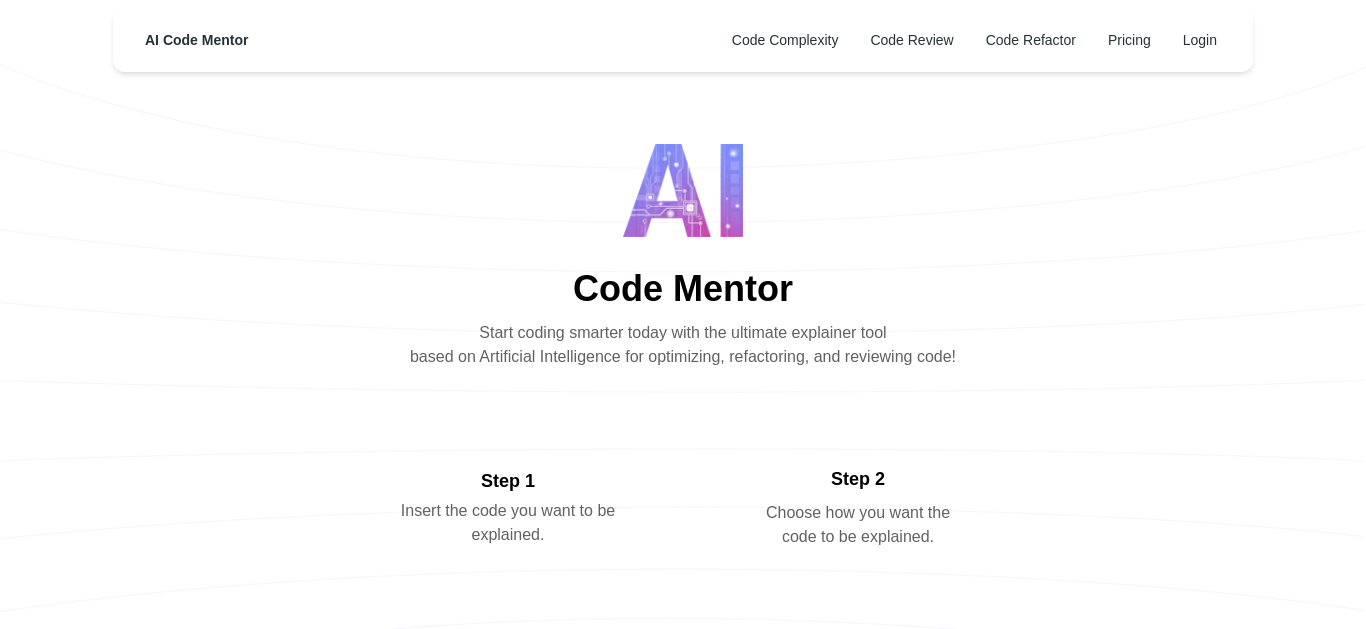Open the Code Review page
This screenshot has height=629, width=1366.
[x=912, y=40]
